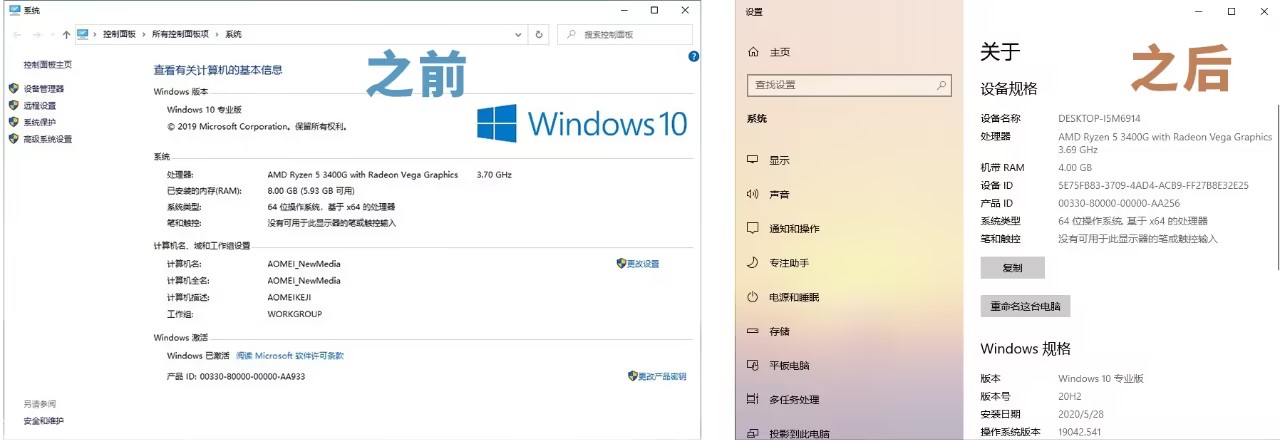
Task: Click the 查找设置 search box
Action: click(849, 85)
